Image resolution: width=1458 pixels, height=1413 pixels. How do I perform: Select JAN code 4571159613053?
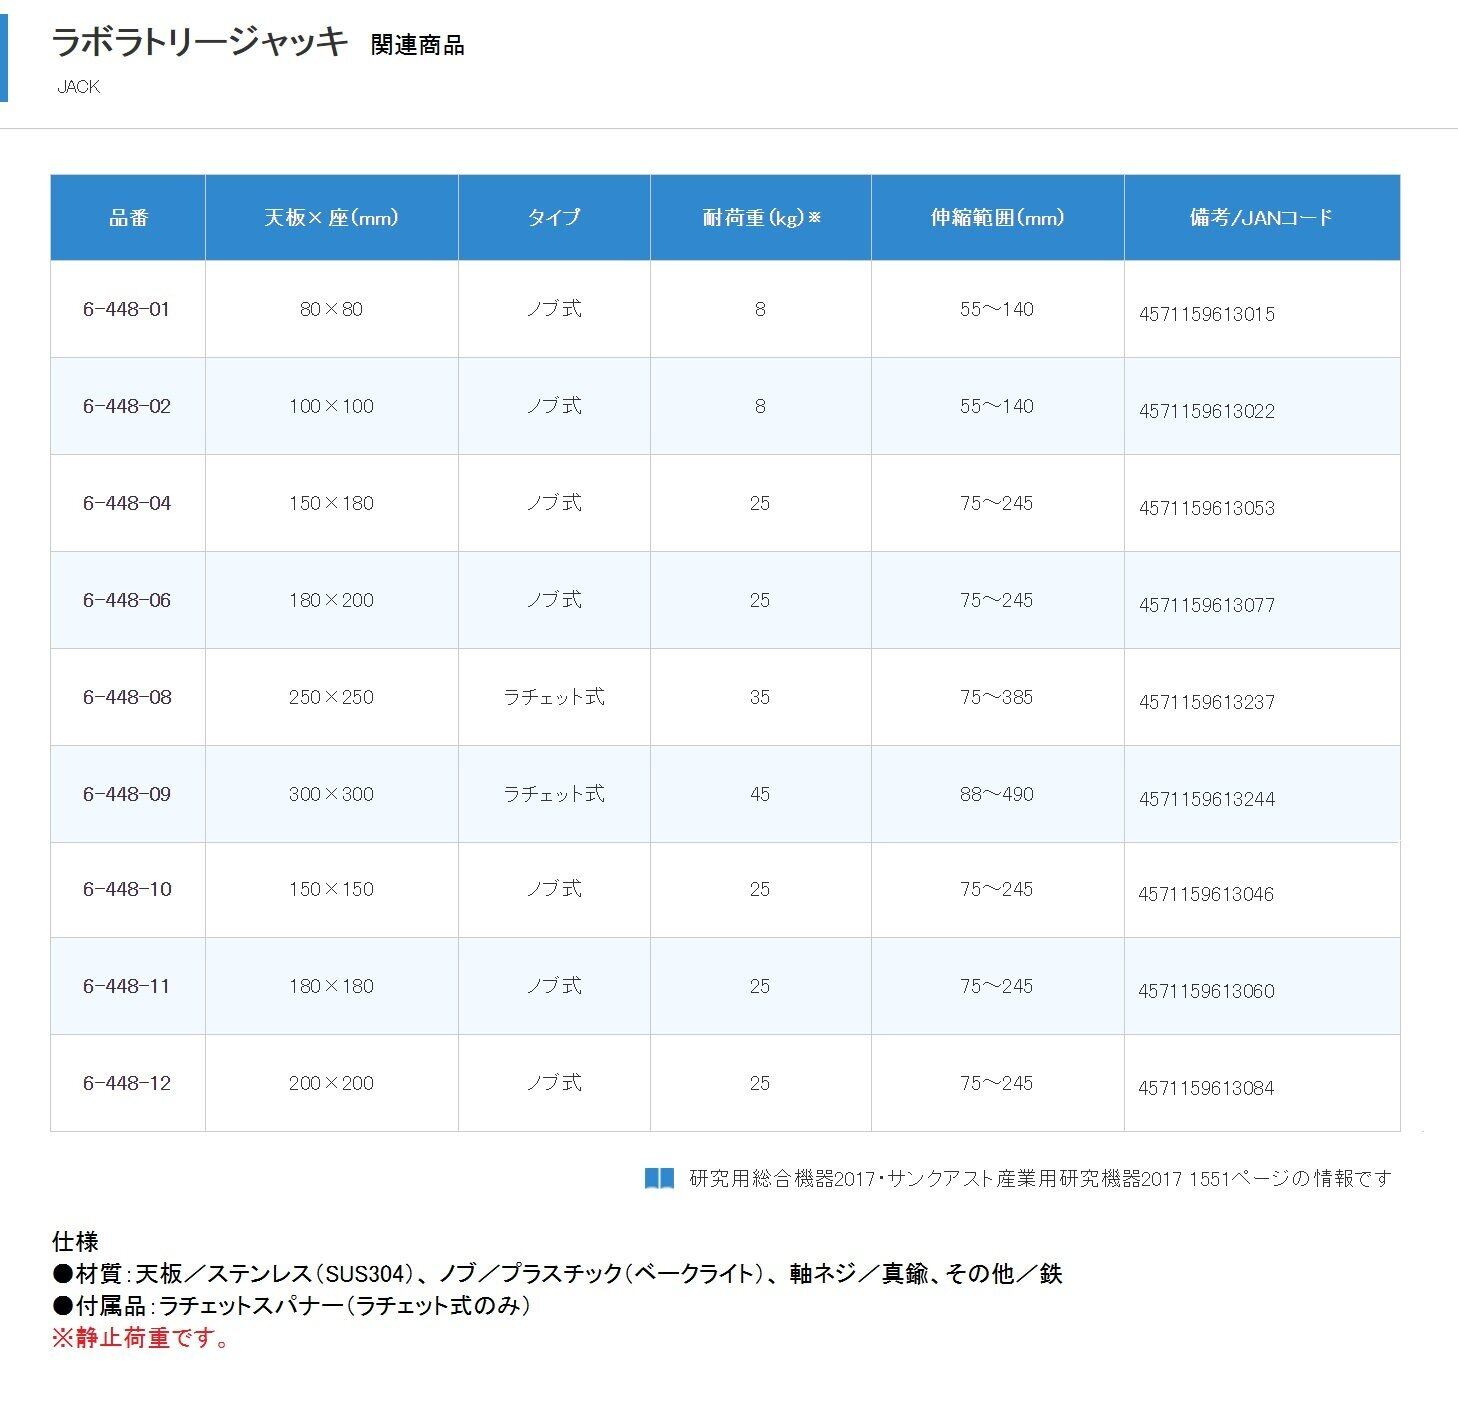pyautogui.click(x=1207, y=509)
